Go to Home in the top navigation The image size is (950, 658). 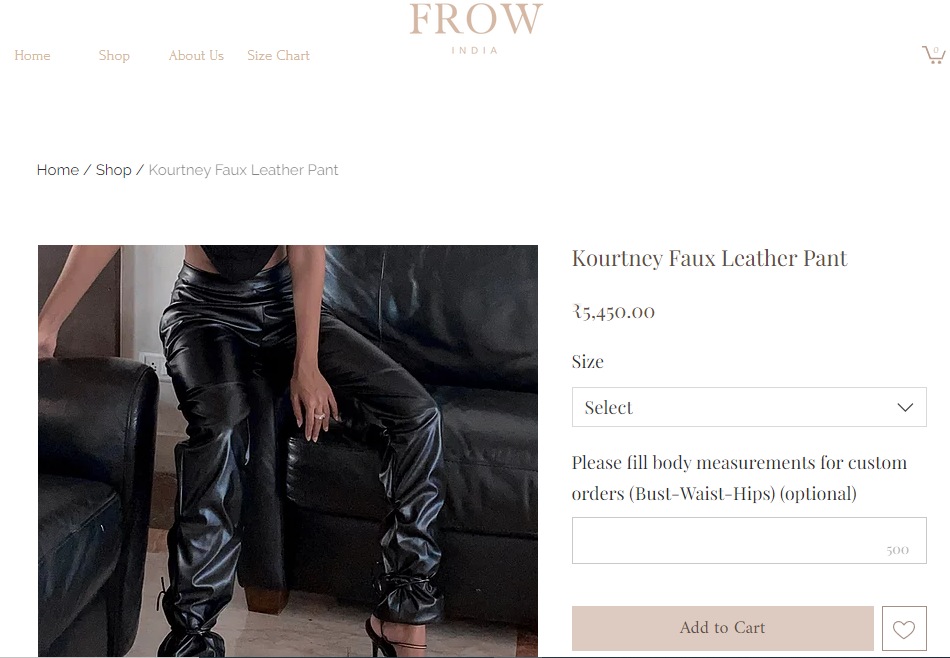click(x=32, y=55)
